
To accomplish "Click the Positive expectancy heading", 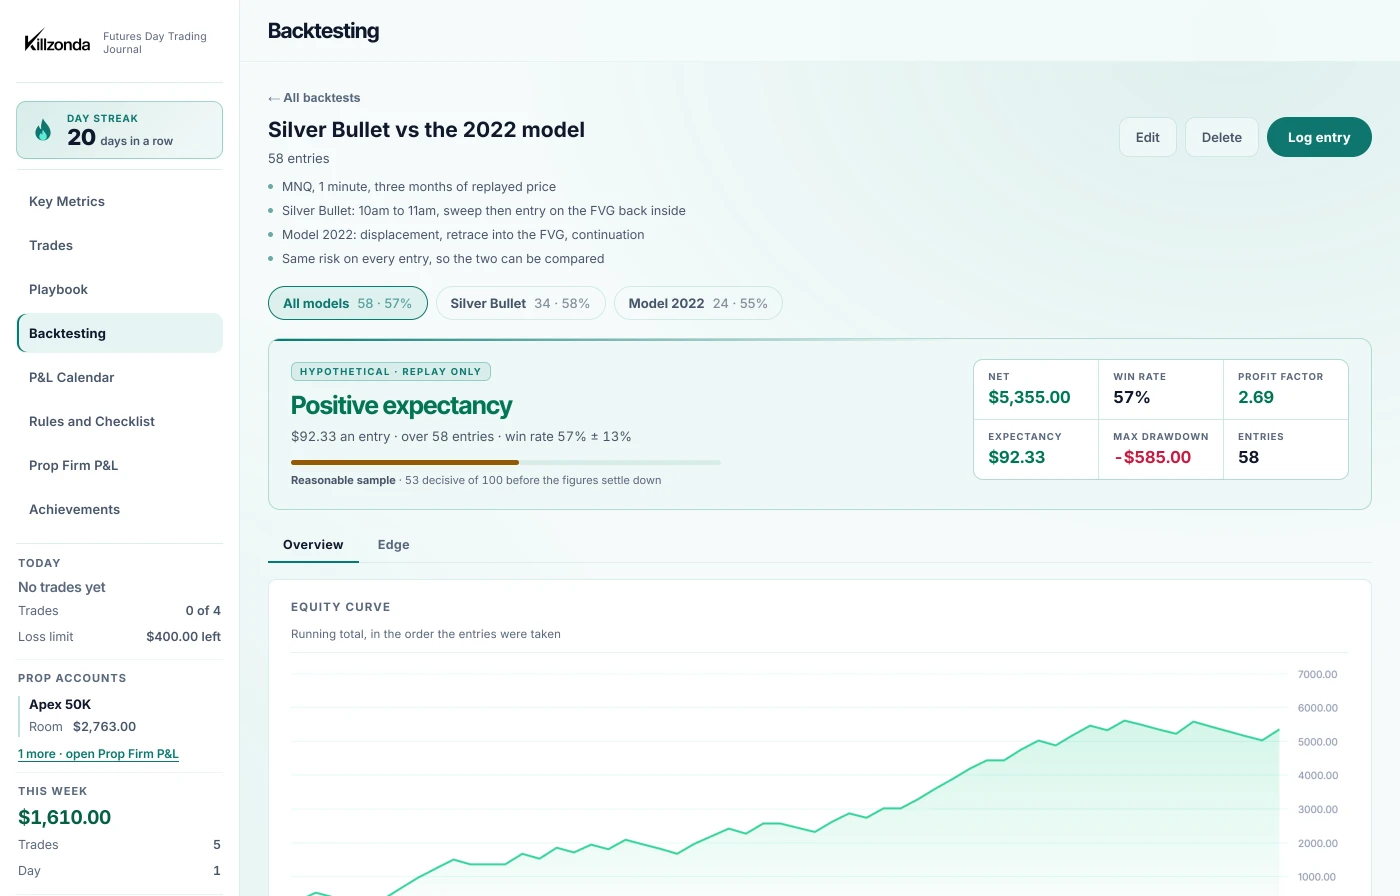I will (x=401, y=405).
